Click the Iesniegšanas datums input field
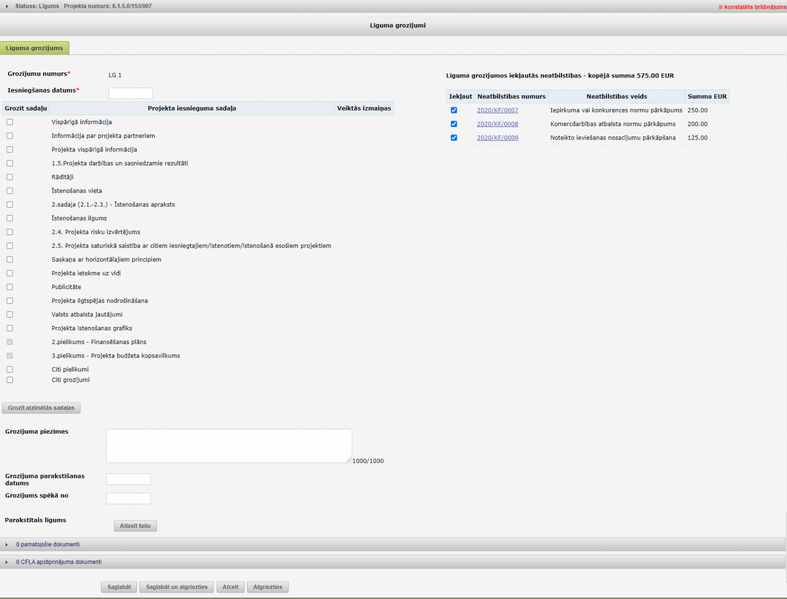 pyautogui.click(x=130, y=93)
